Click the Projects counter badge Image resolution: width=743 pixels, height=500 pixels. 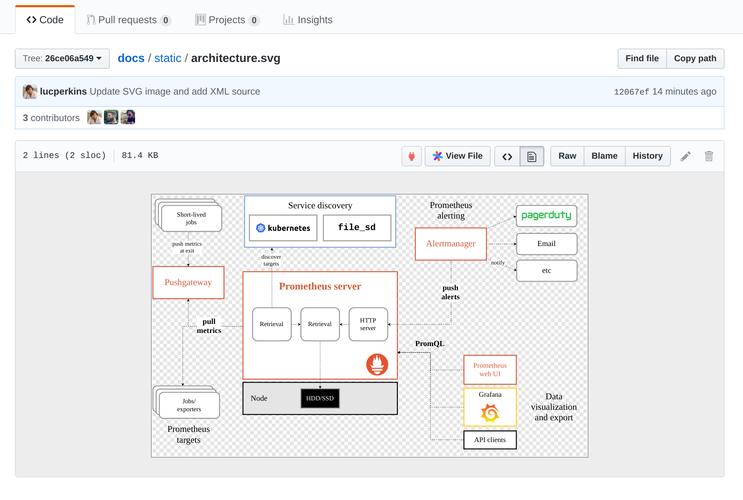pos(254,20)
